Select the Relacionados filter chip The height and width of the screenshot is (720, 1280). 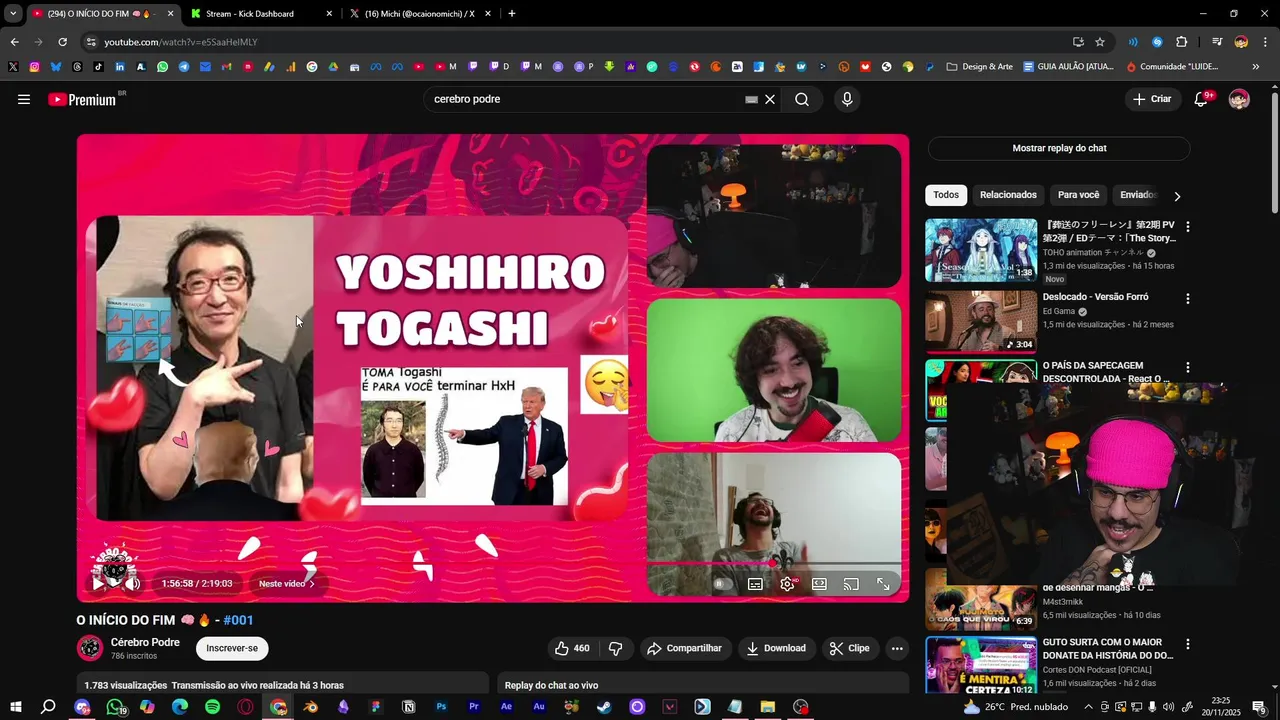1008,195
